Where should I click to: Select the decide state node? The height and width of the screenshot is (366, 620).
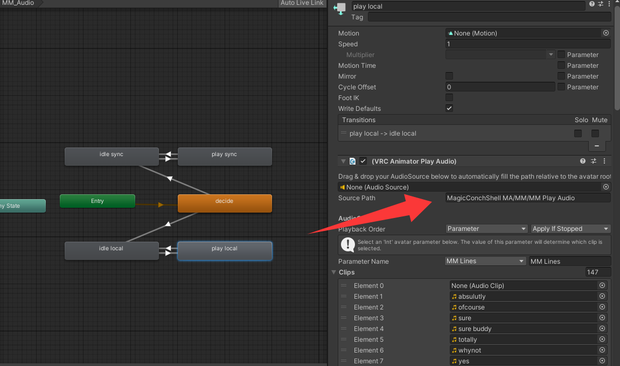click(x=225, y=203)
